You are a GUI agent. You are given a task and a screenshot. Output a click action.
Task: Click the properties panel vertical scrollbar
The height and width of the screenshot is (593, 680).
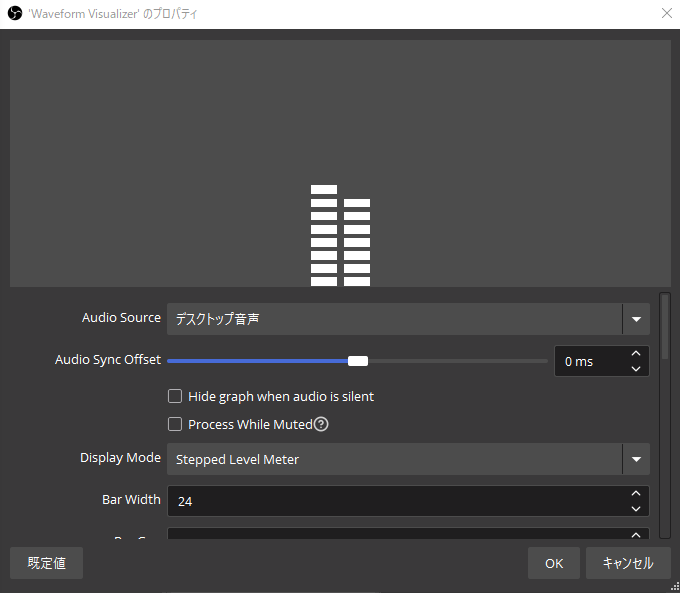pyautogui.click(x=665, y=330)
